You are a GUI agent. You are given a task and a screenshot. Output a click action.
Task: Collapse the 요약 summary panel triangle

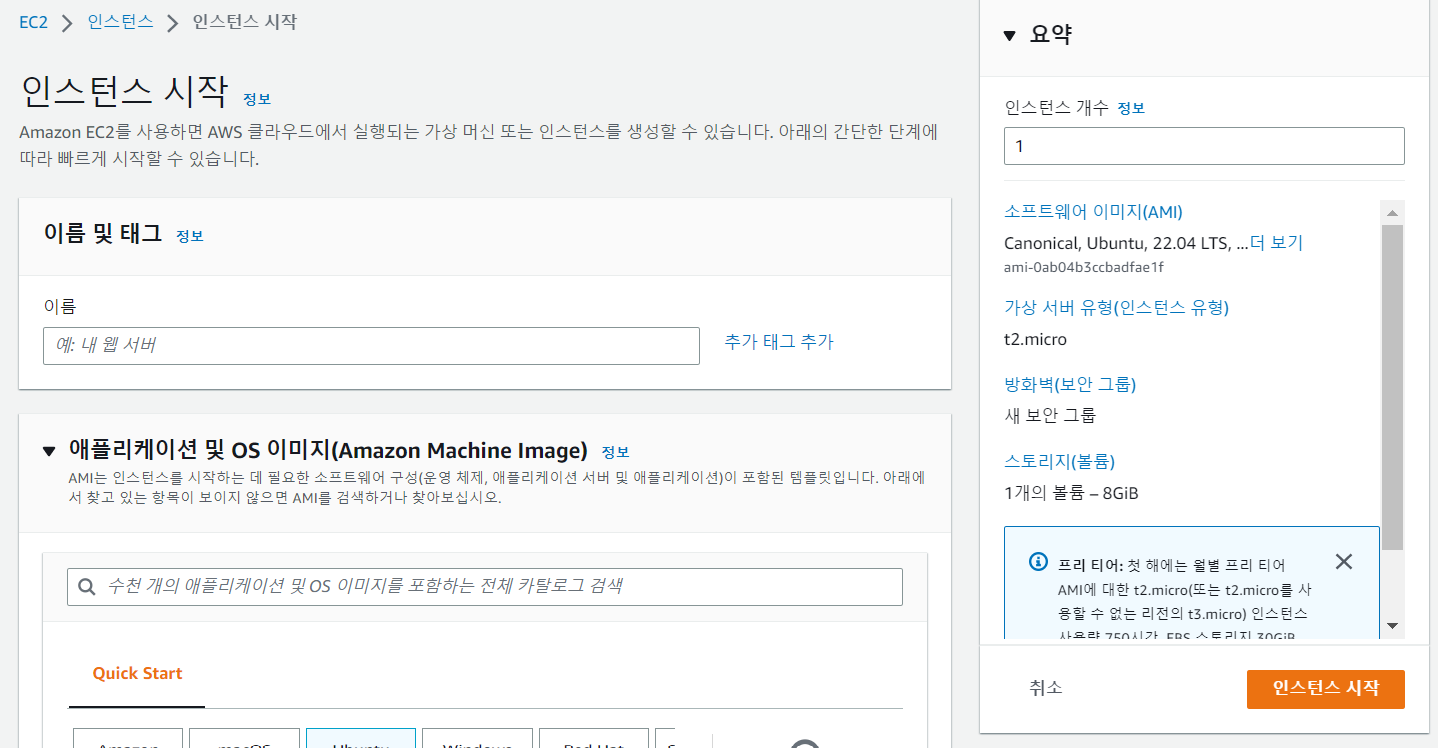pyautogui.click(x=1009, y=36)
